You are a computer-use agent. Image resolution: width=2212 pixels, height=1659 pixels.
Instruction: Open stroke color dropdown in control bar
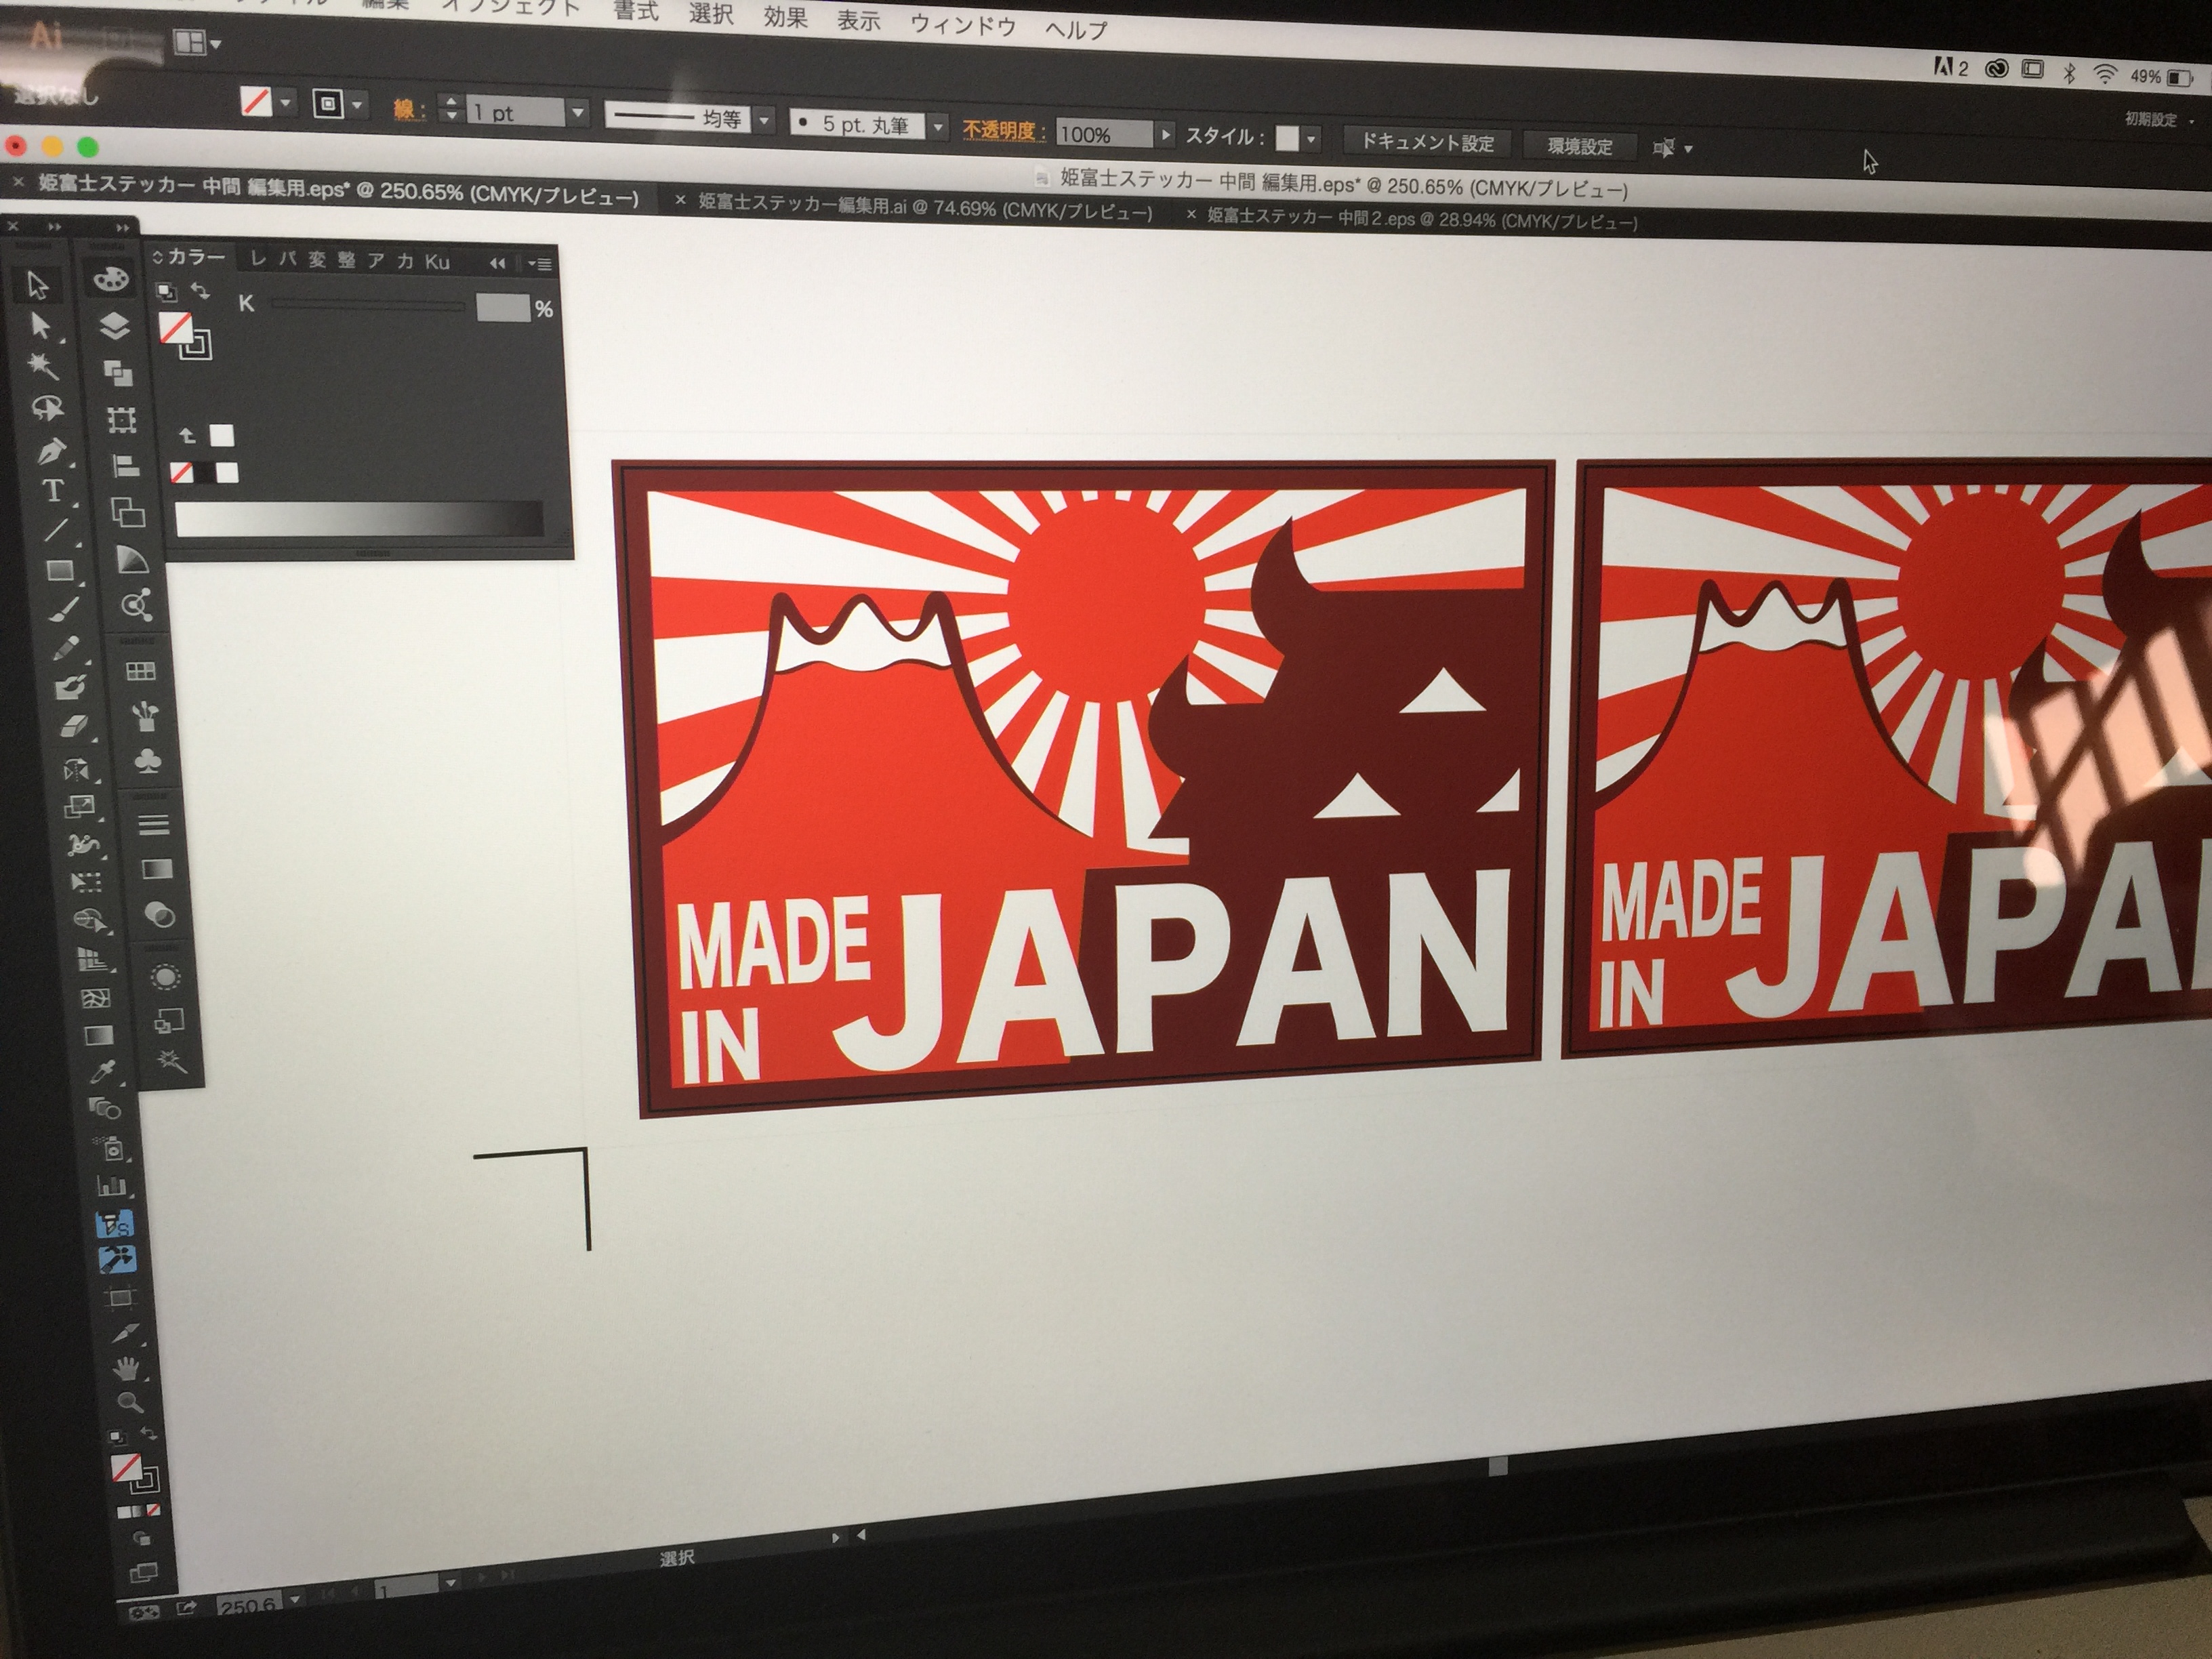(357, 105)
